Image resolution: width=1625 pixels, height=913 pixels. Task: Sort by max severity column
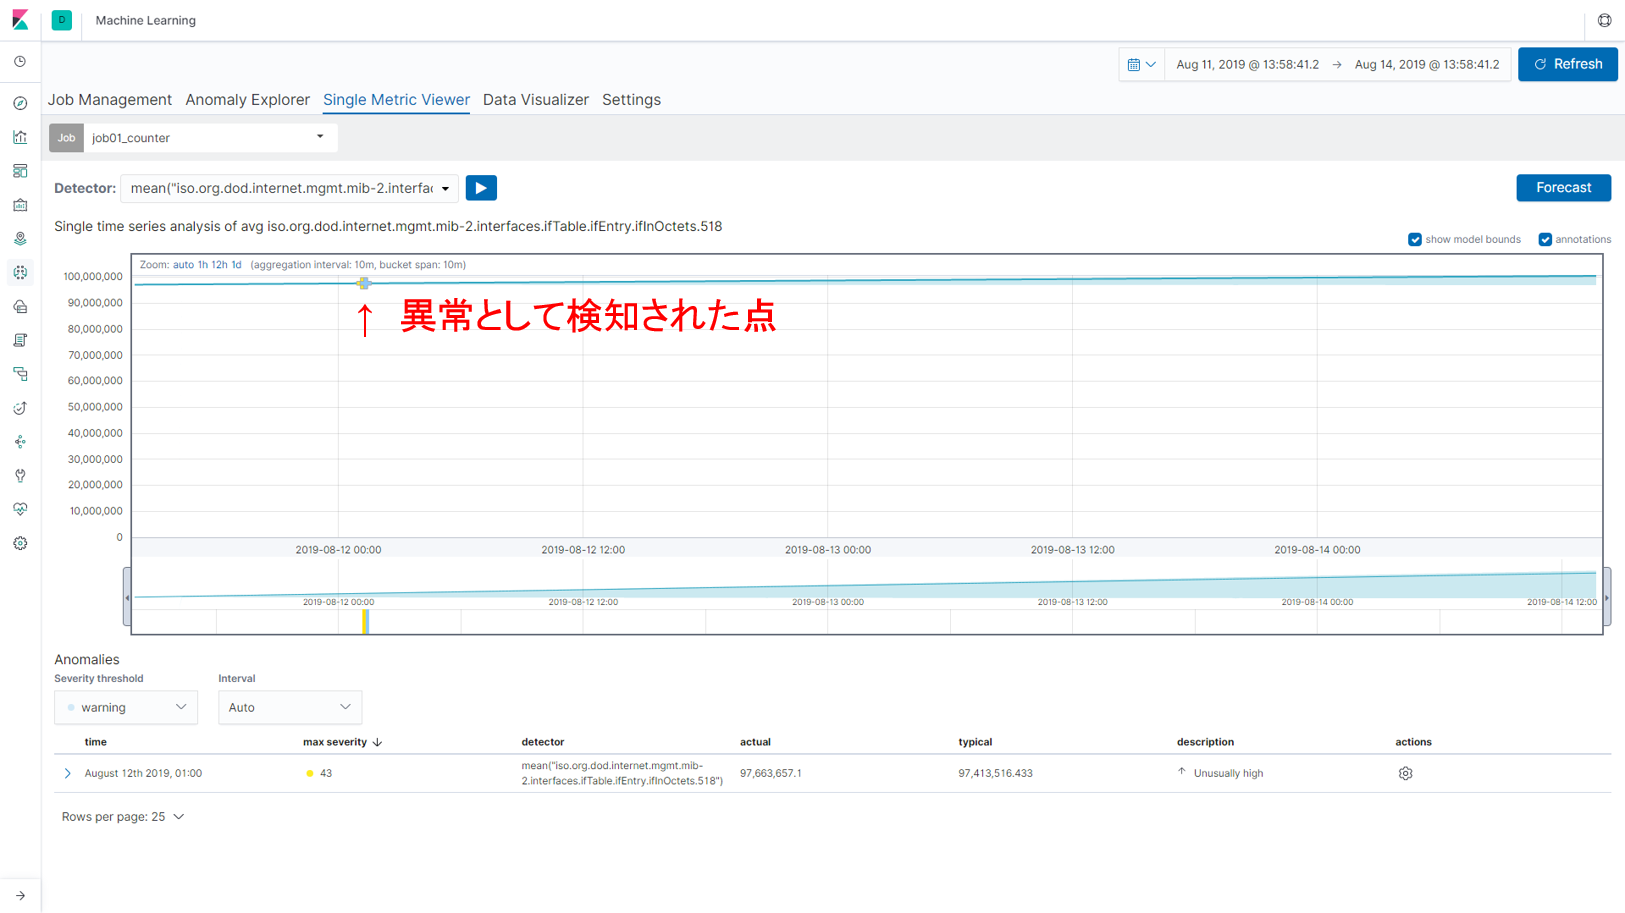pyautogui.click(x=342, y=742)
